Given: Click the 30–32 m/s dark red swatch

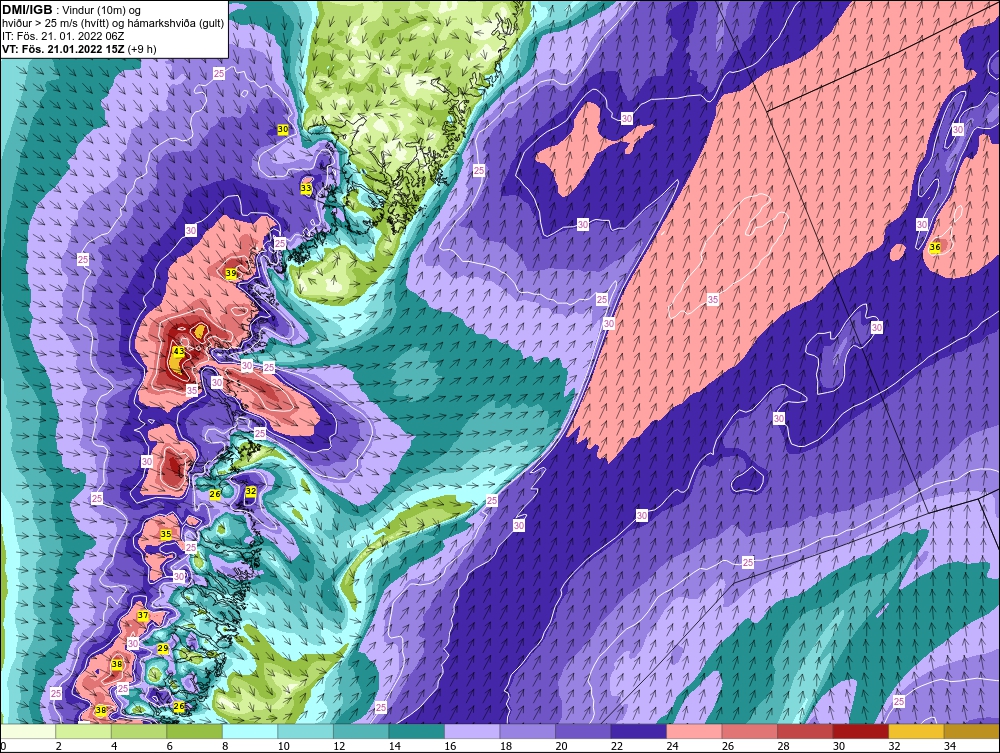Looking at the screenshot, I should (860, 731).
